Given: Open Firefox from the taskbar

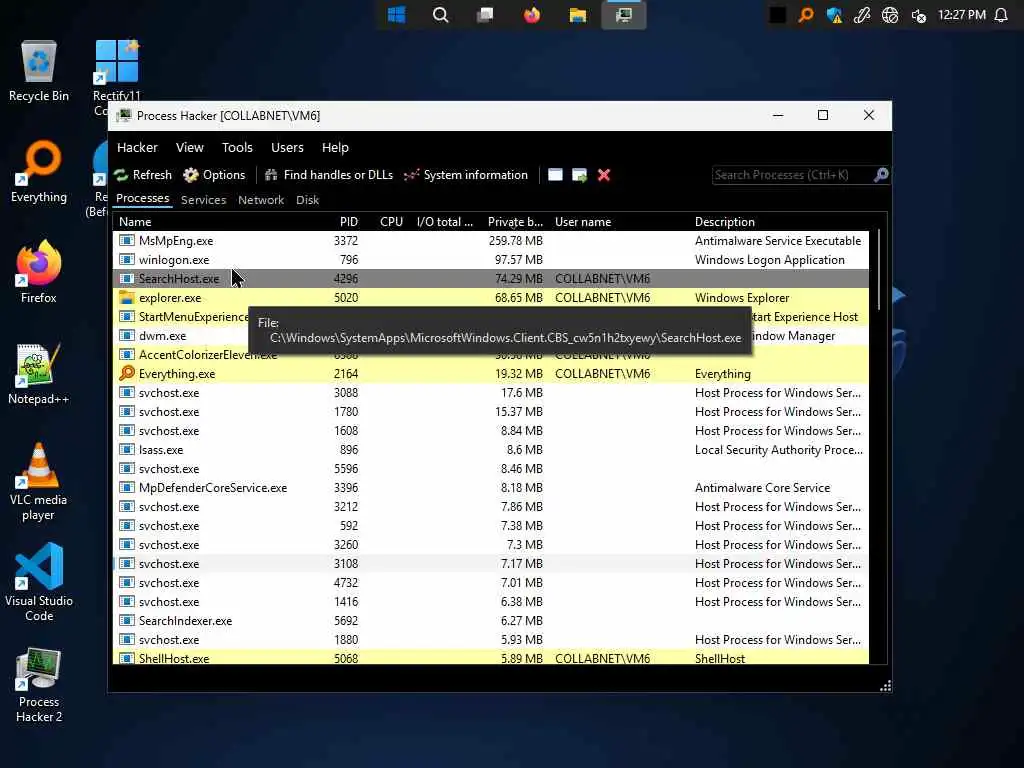Looking at the screenshot, I should 532,15.
